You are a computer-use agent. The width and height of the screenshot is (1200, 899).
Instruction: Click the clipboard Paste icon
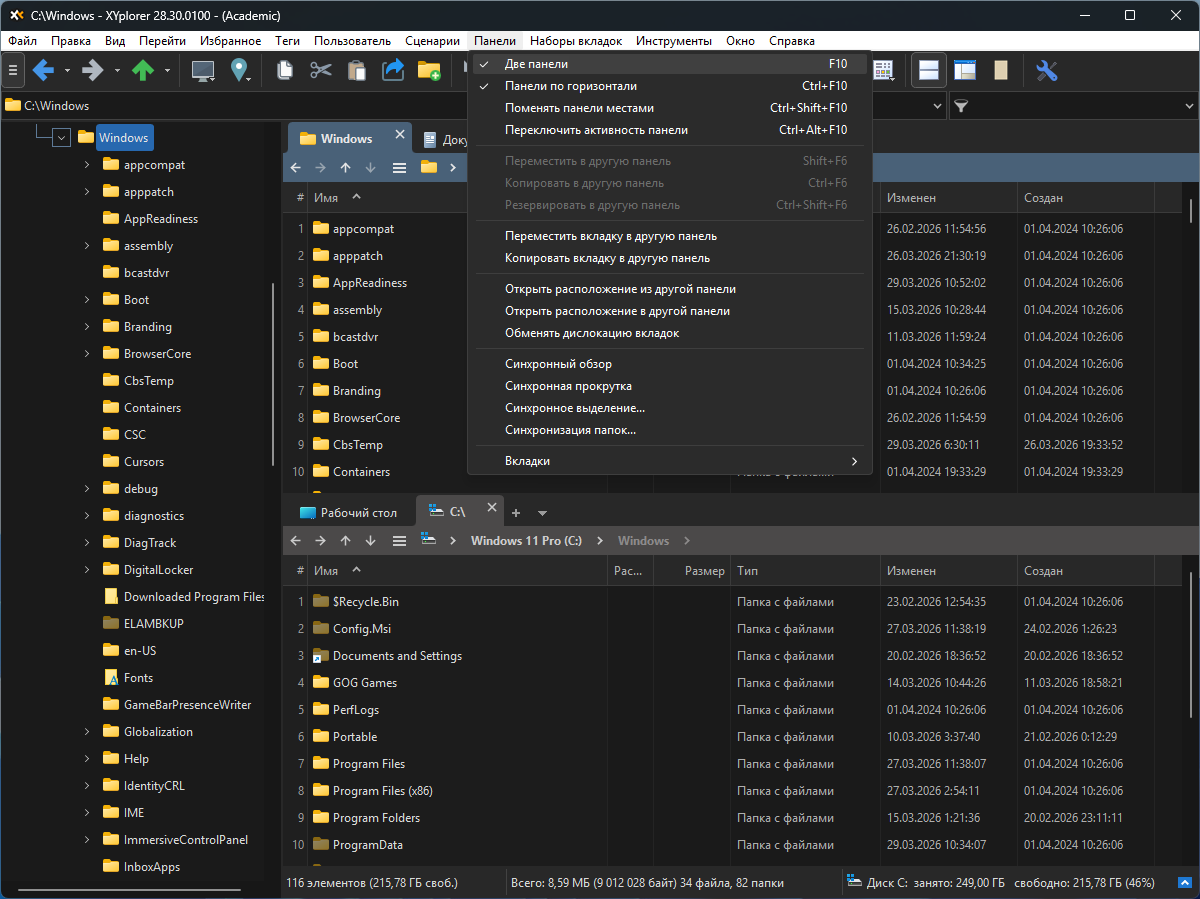(x=356, y=70)
